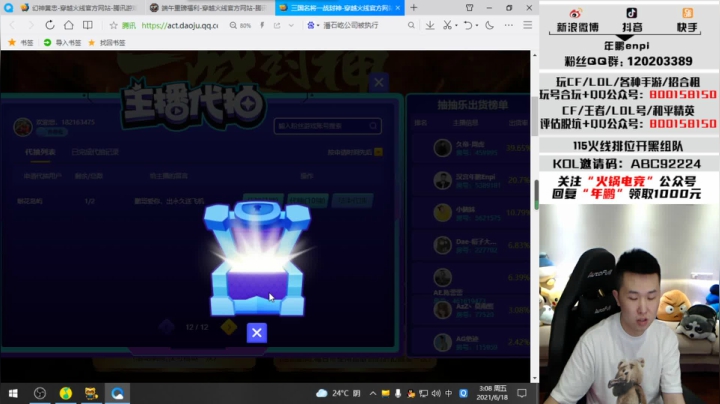
Task: Click the undo closed-tab icon
Action: click(468, 25)
